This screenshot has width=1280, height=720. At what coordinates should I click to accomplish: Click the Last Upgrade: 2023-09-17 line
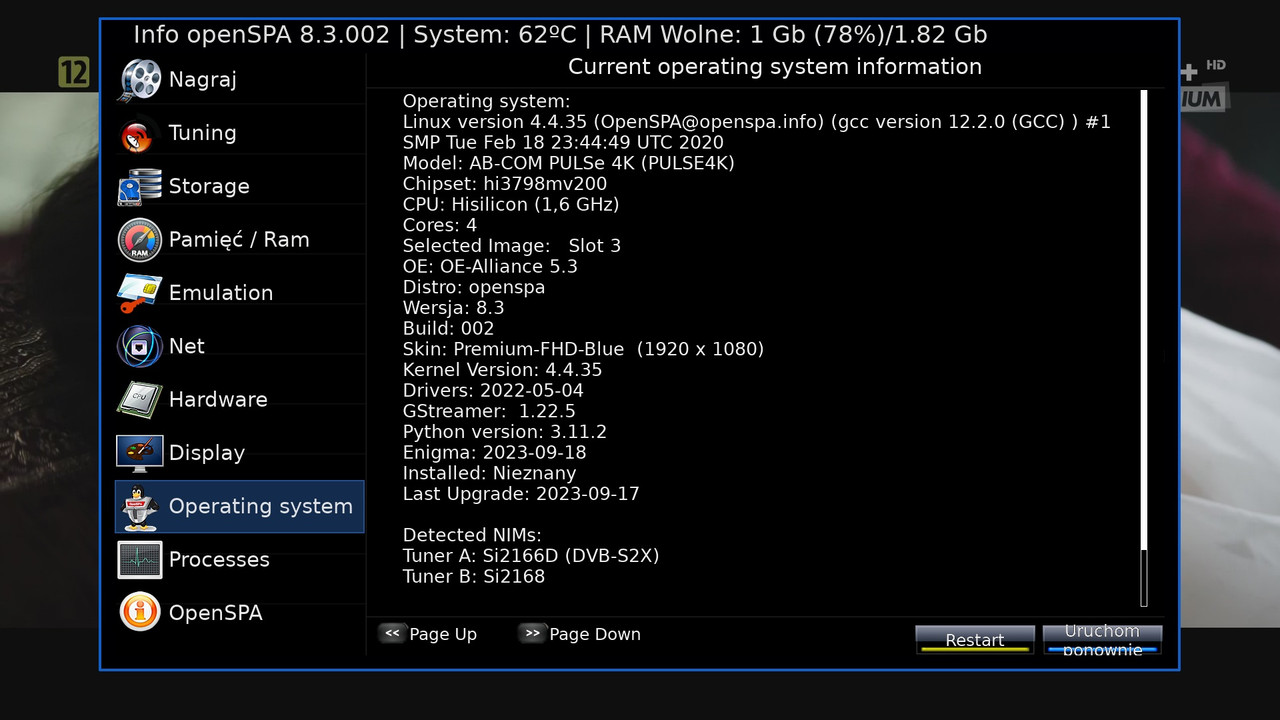[x=521, y=494]
